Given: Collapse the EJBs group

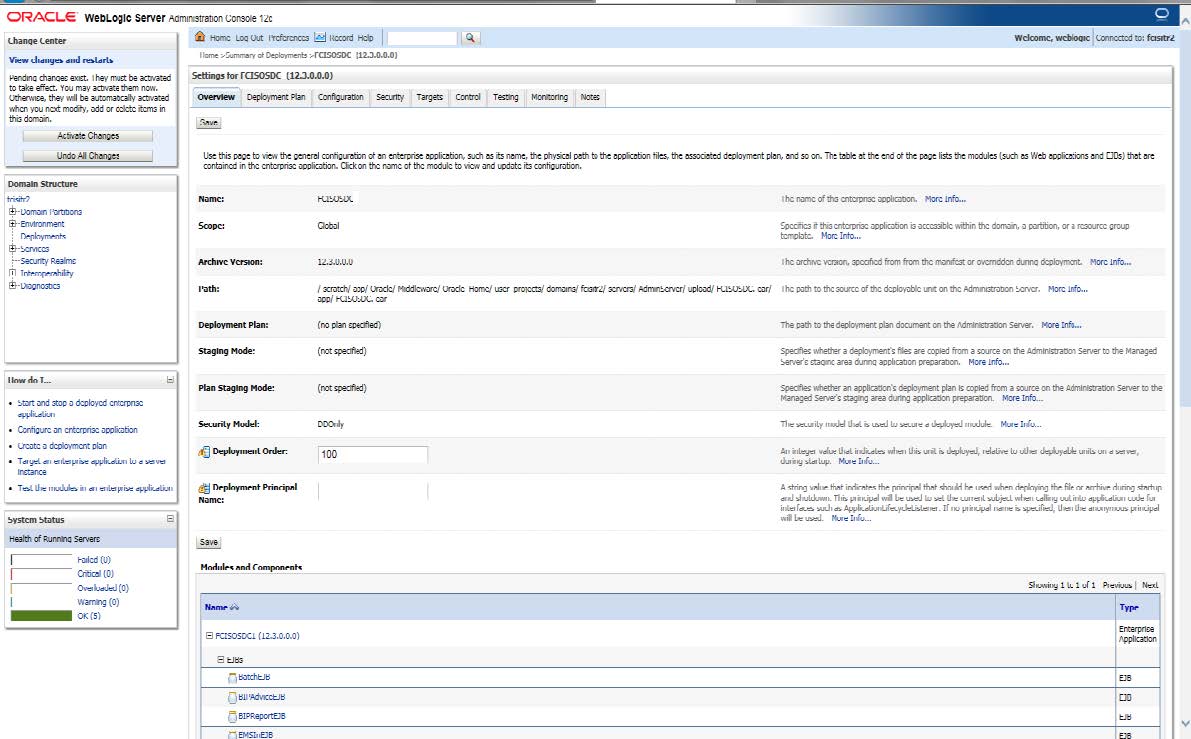Looking at the screenshot, I should click(221, 660).
